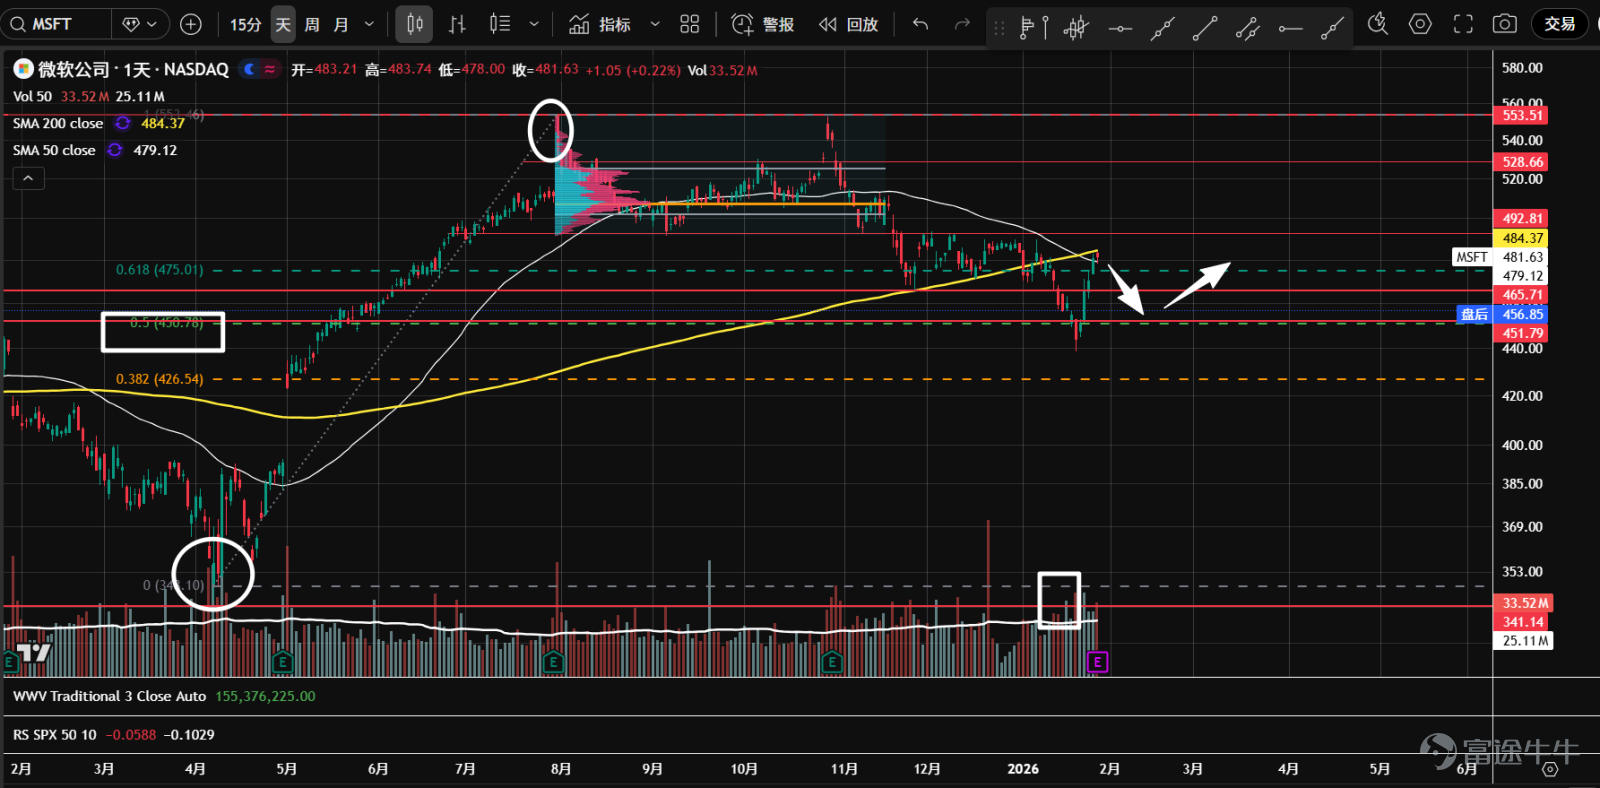
Task: Open the MSFT symbol search
Action: (55, 24)
